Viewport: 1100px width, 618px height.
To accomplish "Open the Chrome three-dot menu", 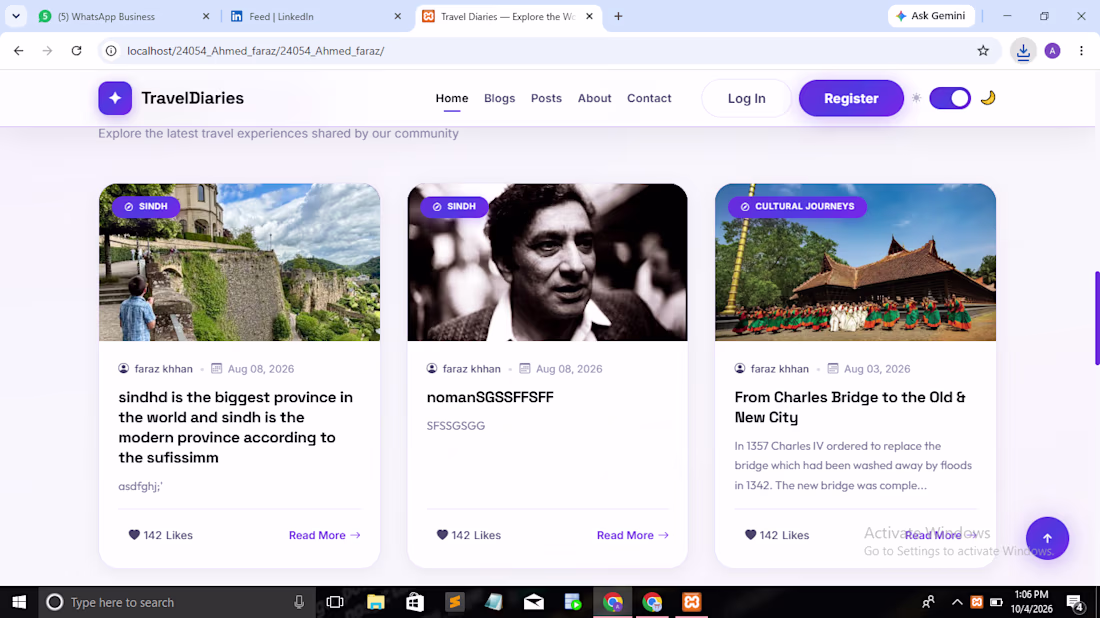I will coord(1081,51).
